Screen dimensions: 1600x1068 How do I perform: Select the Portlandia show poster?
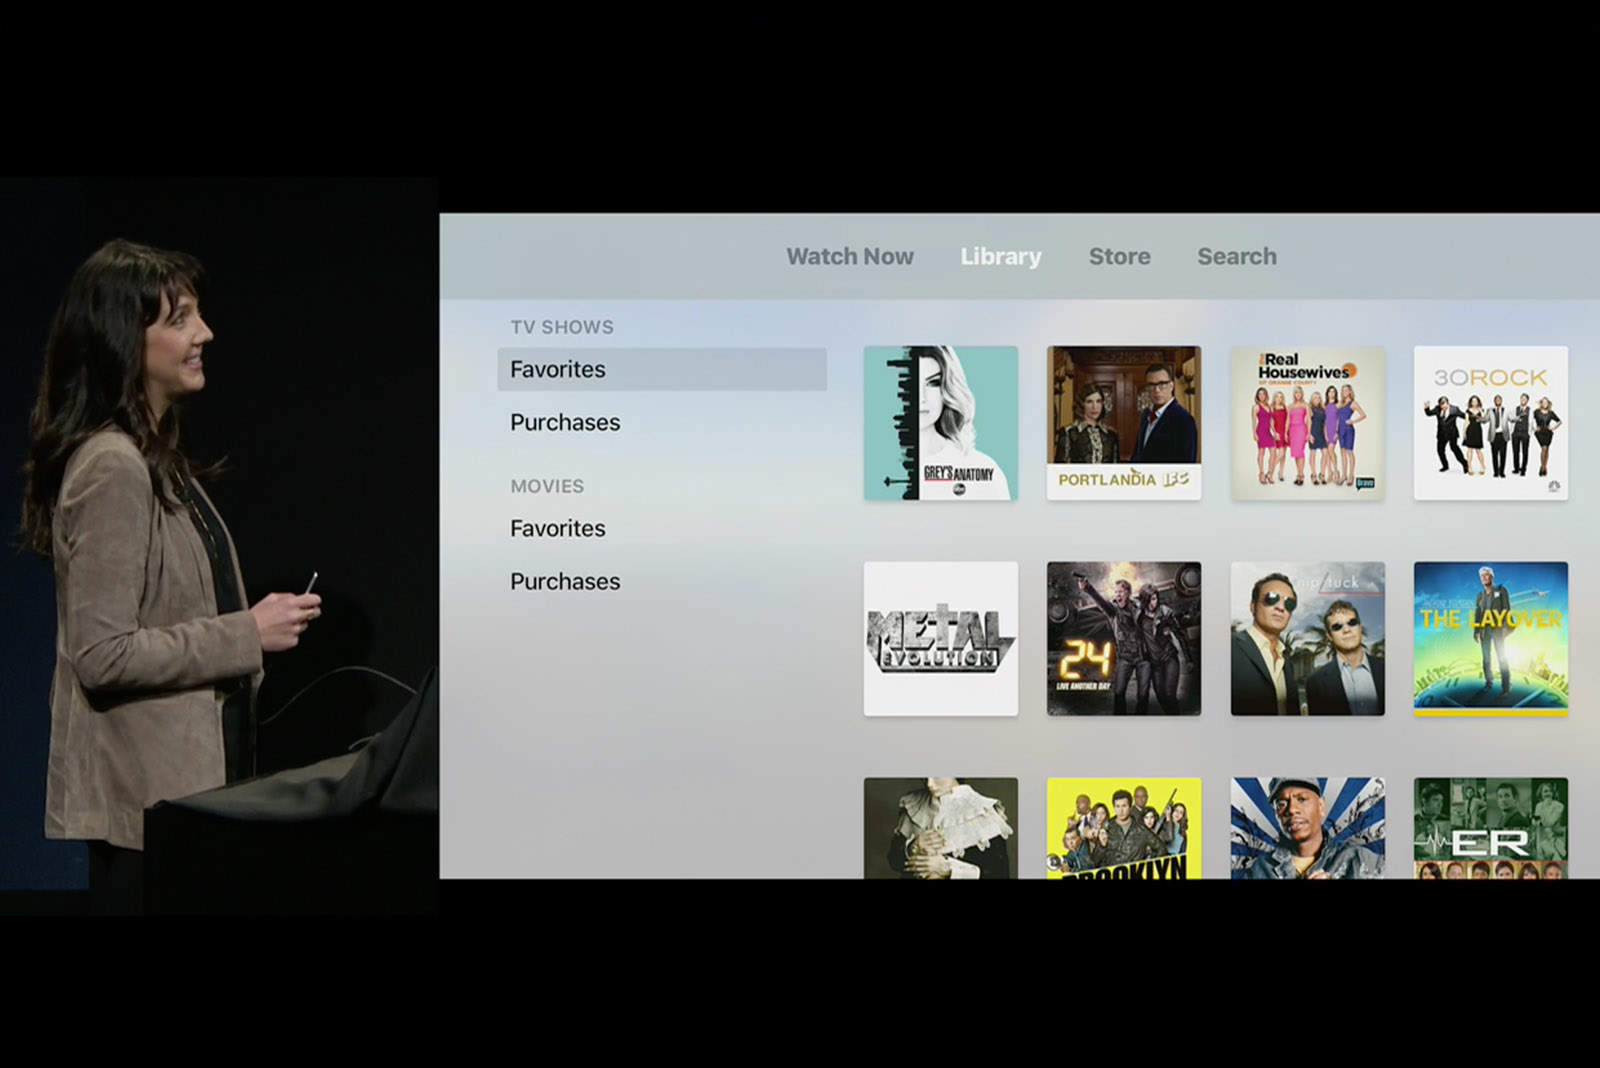click(1124, 423)
